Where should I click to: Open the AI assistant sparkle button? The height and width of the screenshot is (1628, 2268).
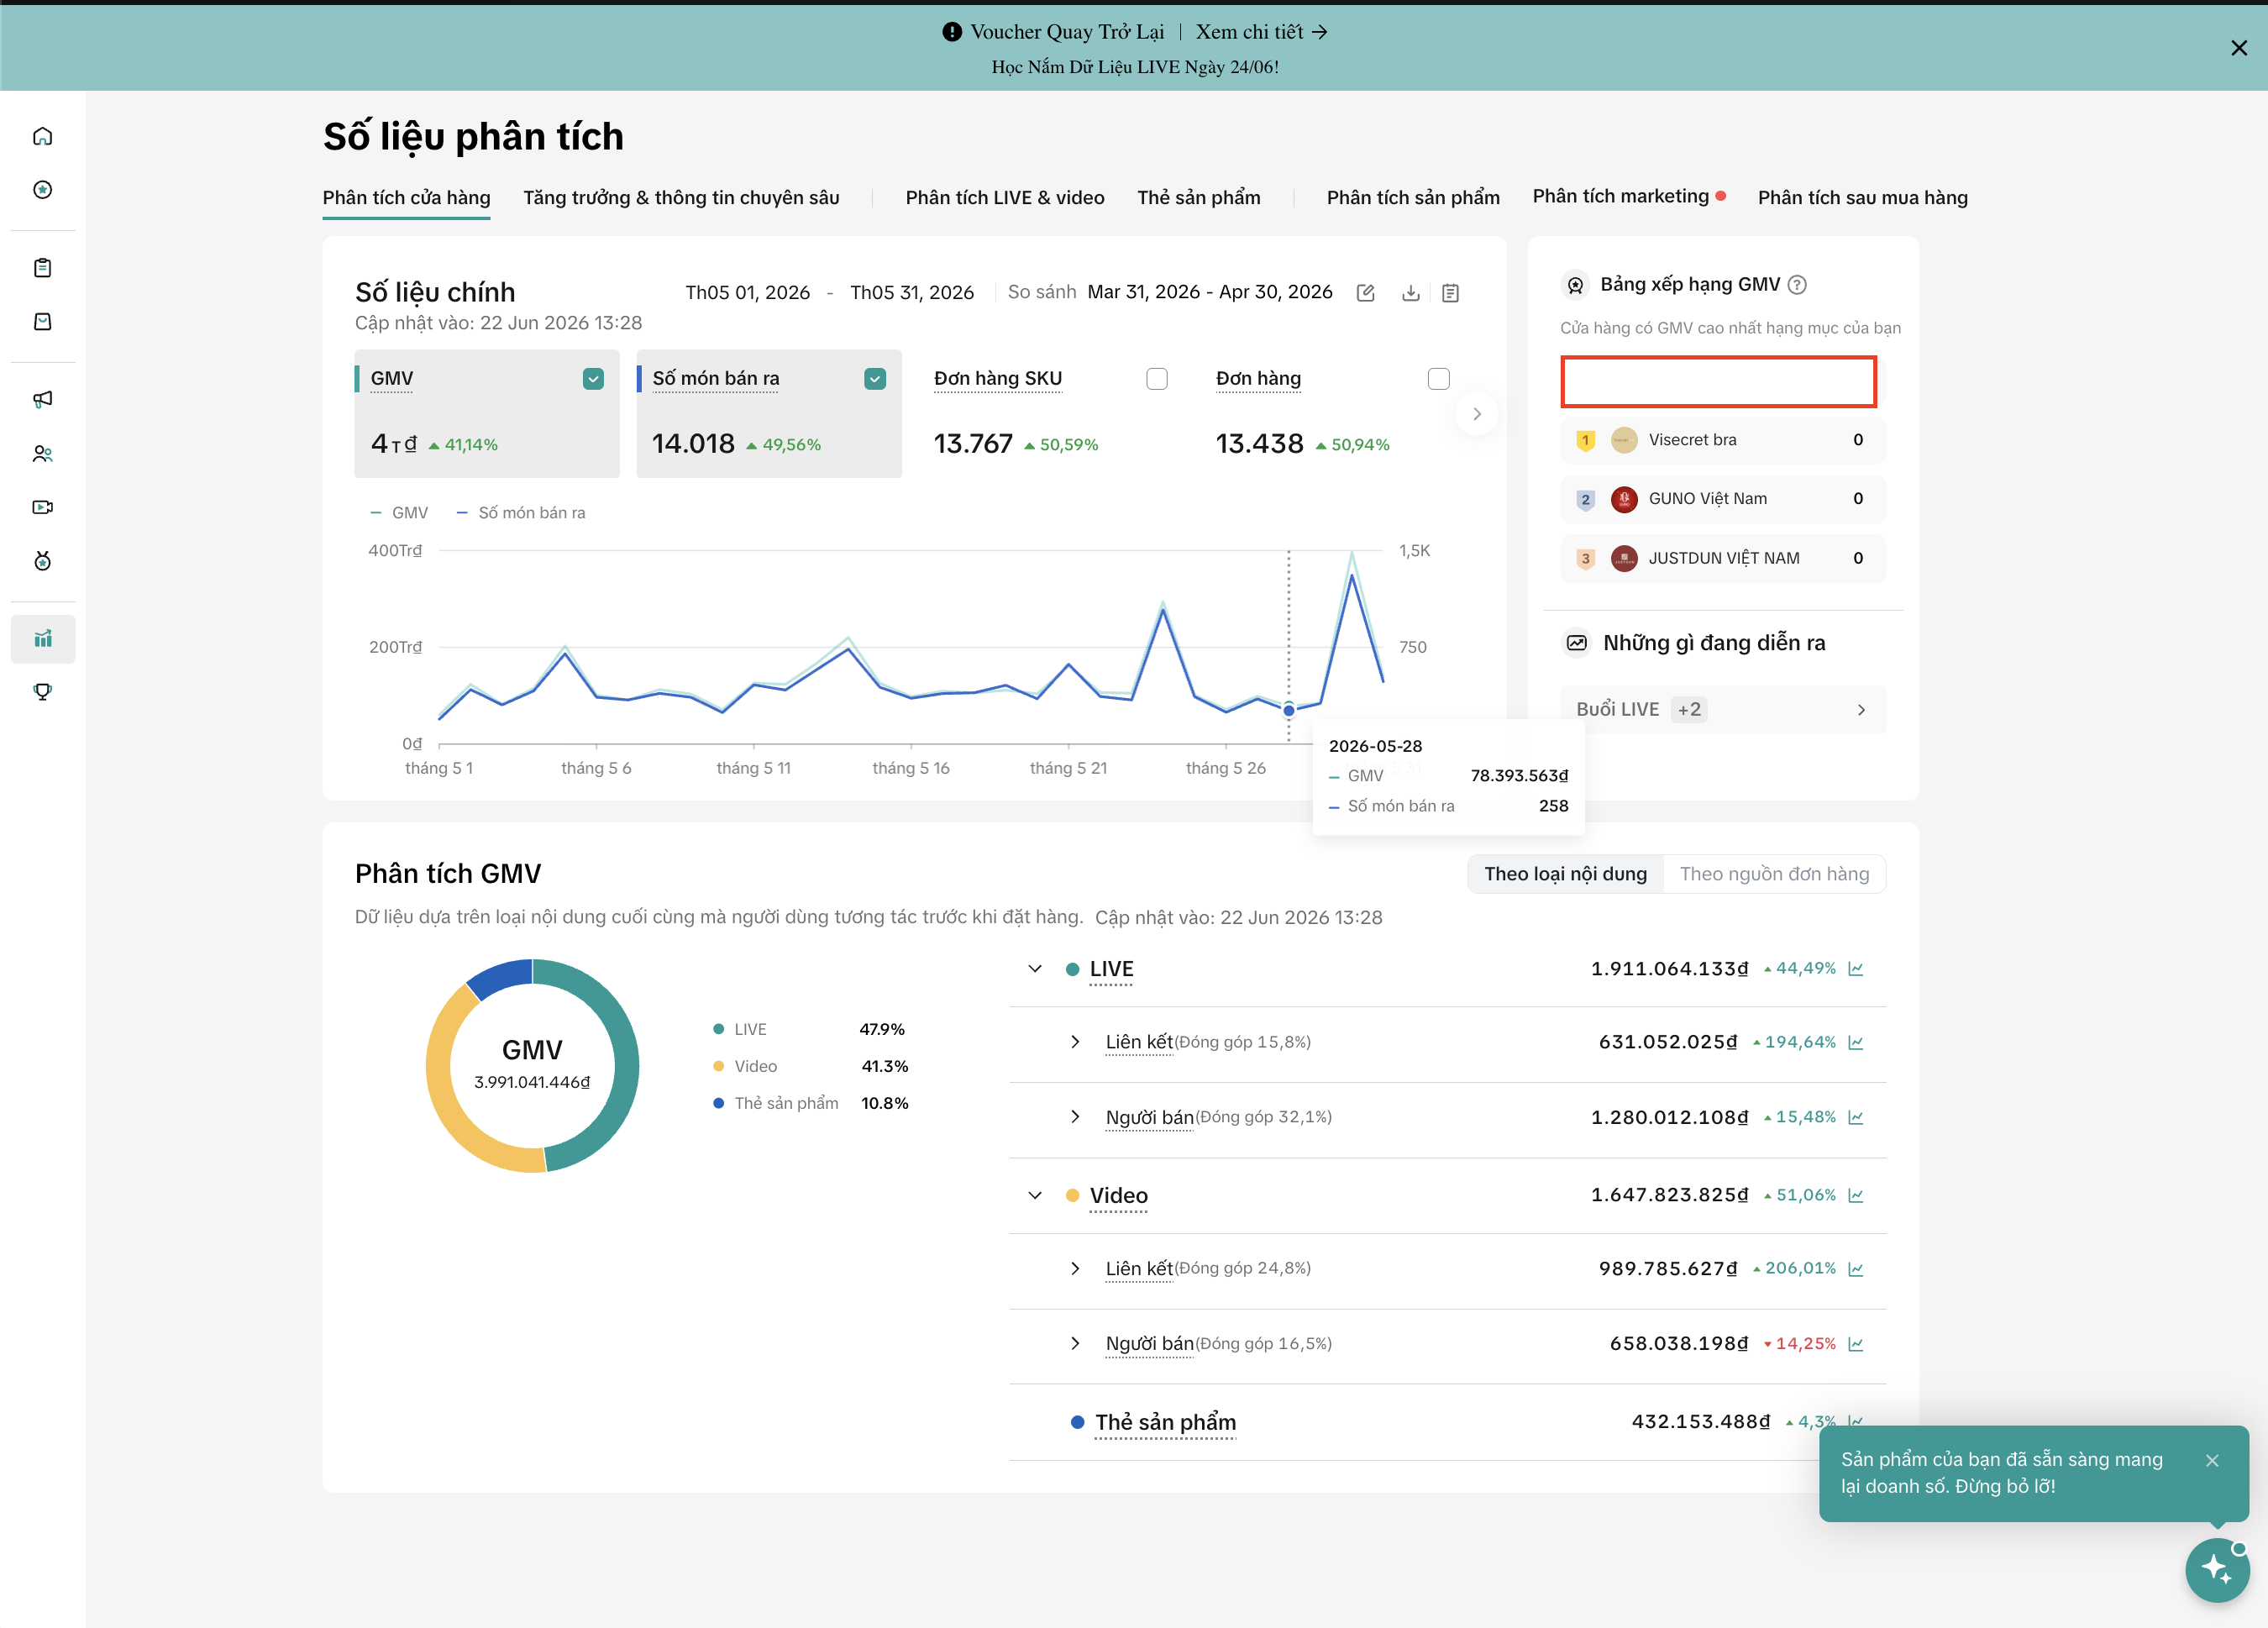coord(2217,1570)
